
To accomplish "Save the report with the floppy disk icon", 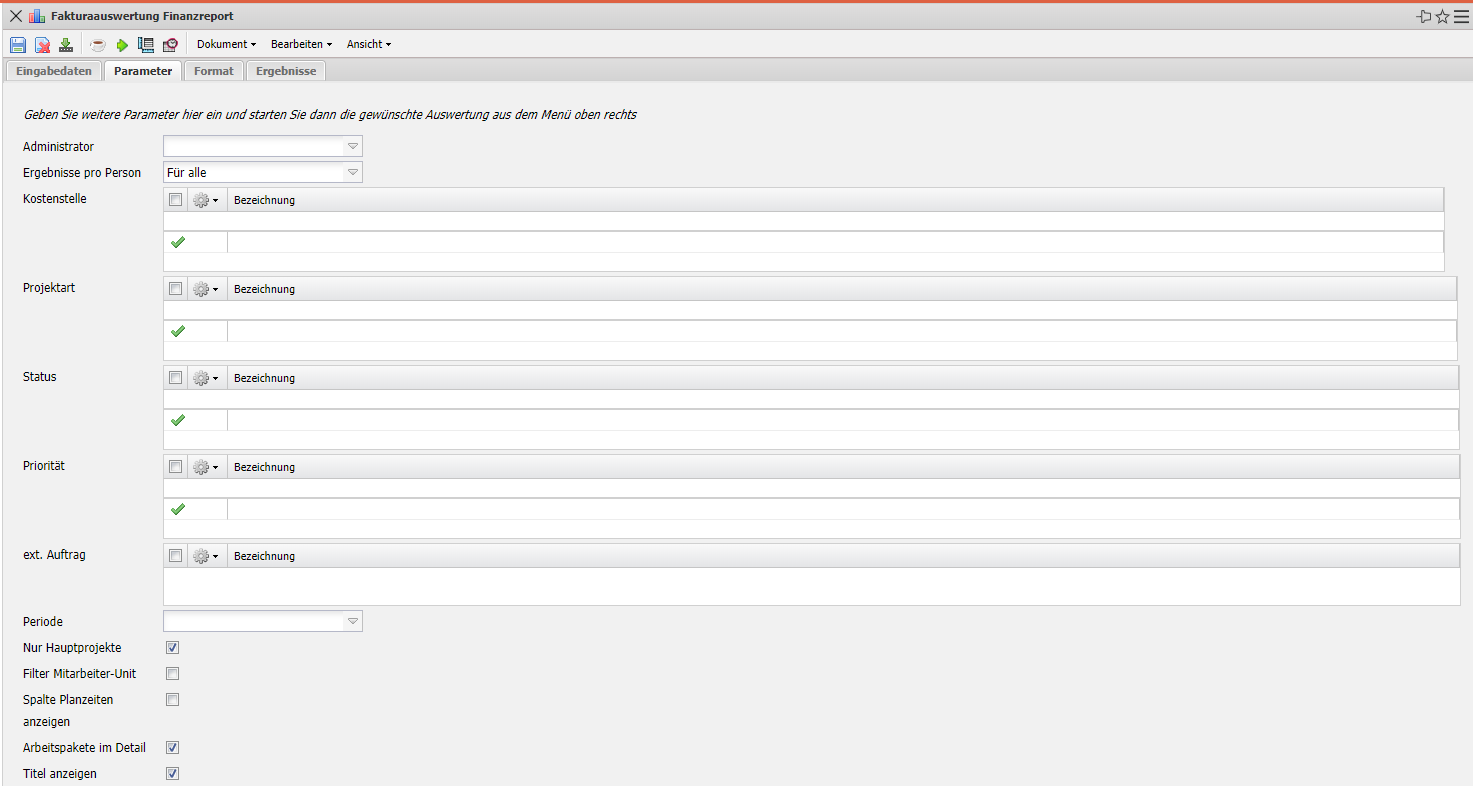I will pos(18,45).
